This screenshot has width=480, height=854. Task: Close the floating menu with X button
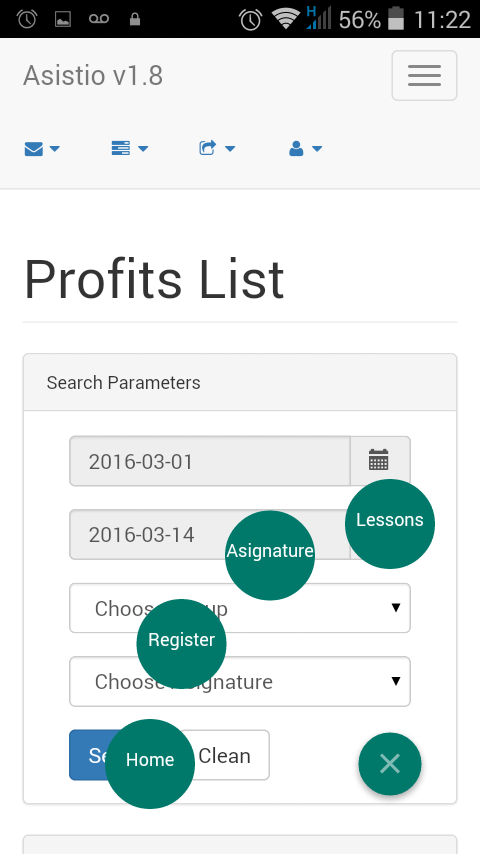390,764
